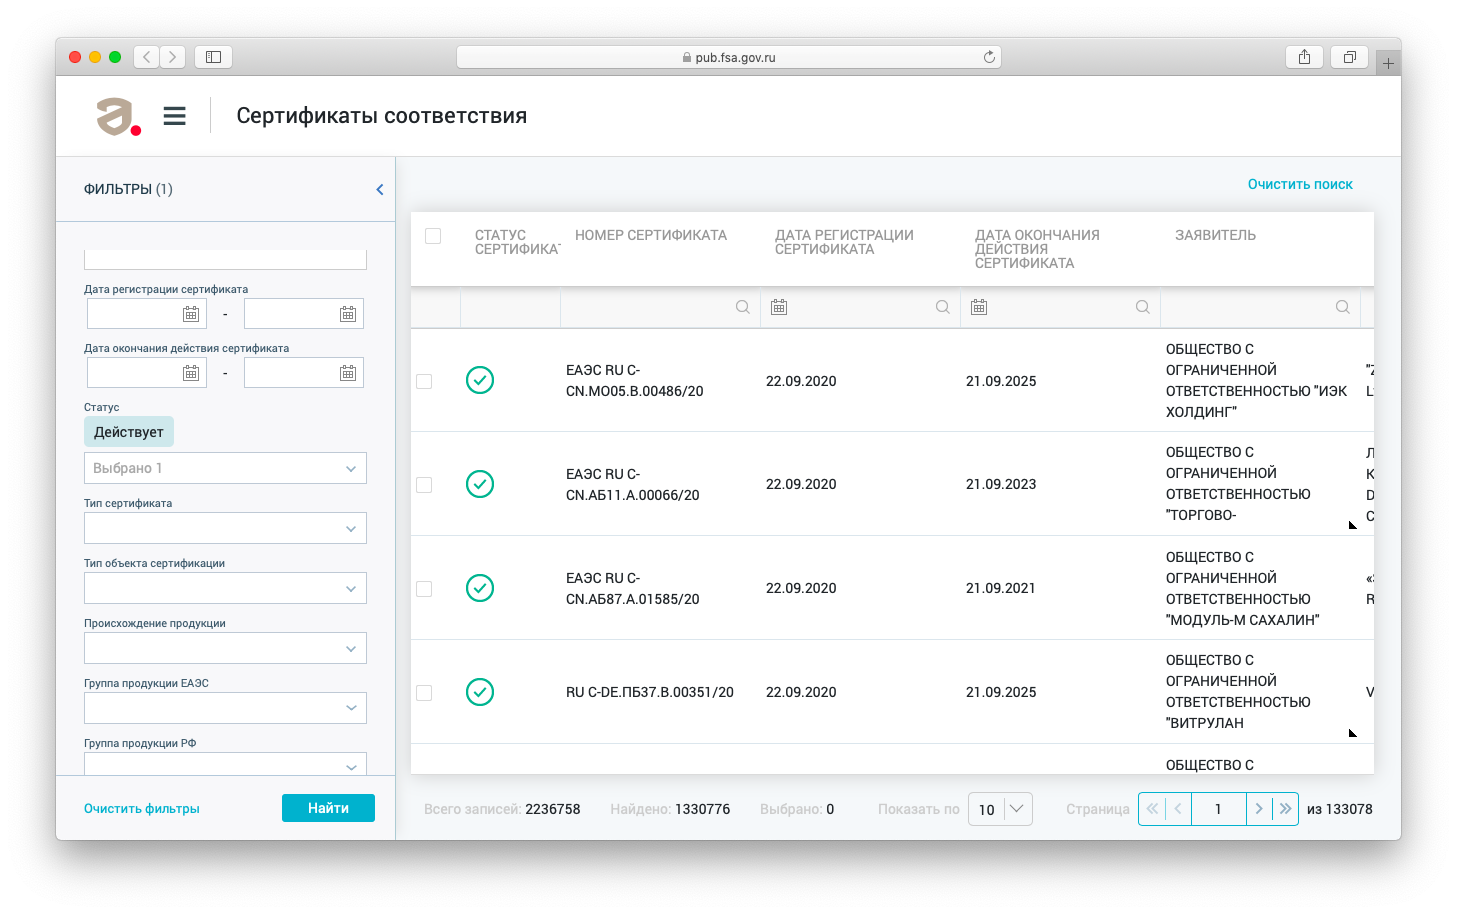Go to previous results page

click(x=1178, y=809)
